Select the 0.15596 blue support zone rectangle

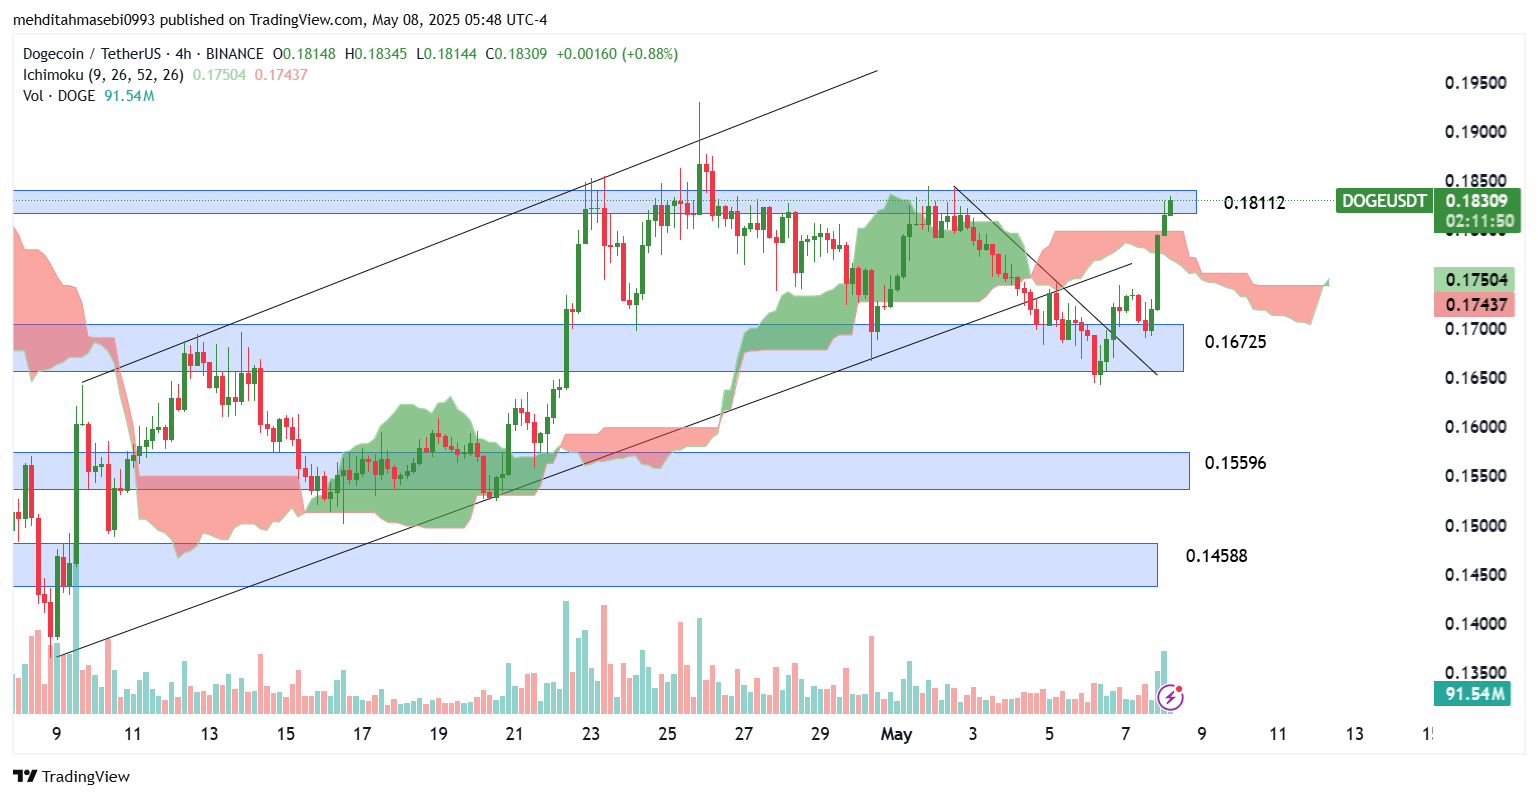tap(601, 471)
